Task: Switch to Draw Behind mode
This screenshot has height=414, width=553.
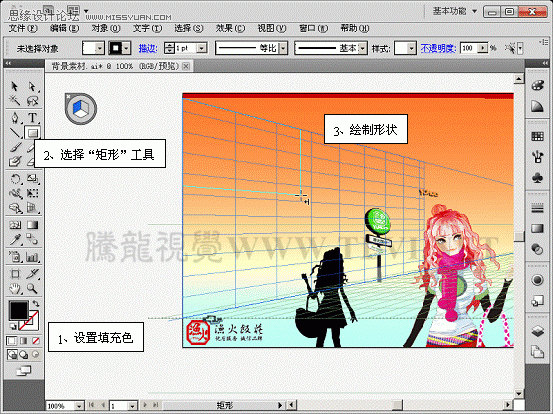Action: [x=24, y=354]
